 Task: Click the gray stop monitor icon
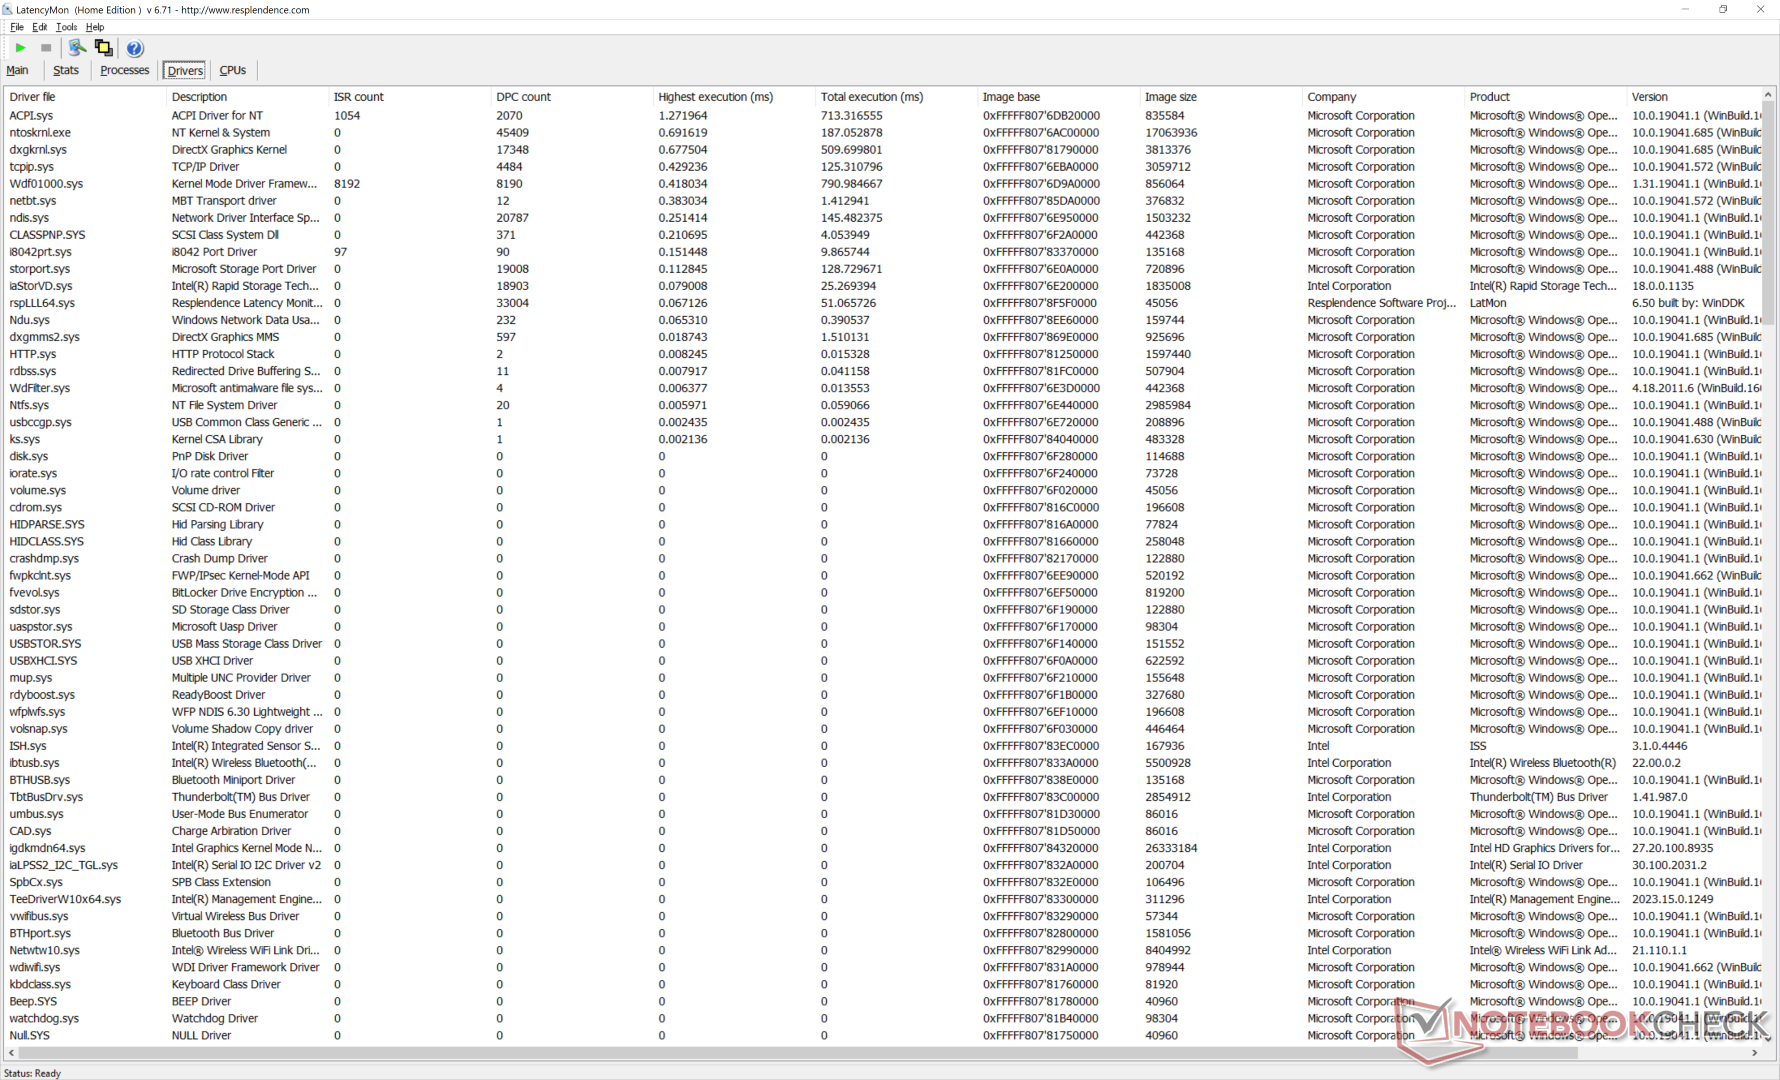click(x=46, y=47)
